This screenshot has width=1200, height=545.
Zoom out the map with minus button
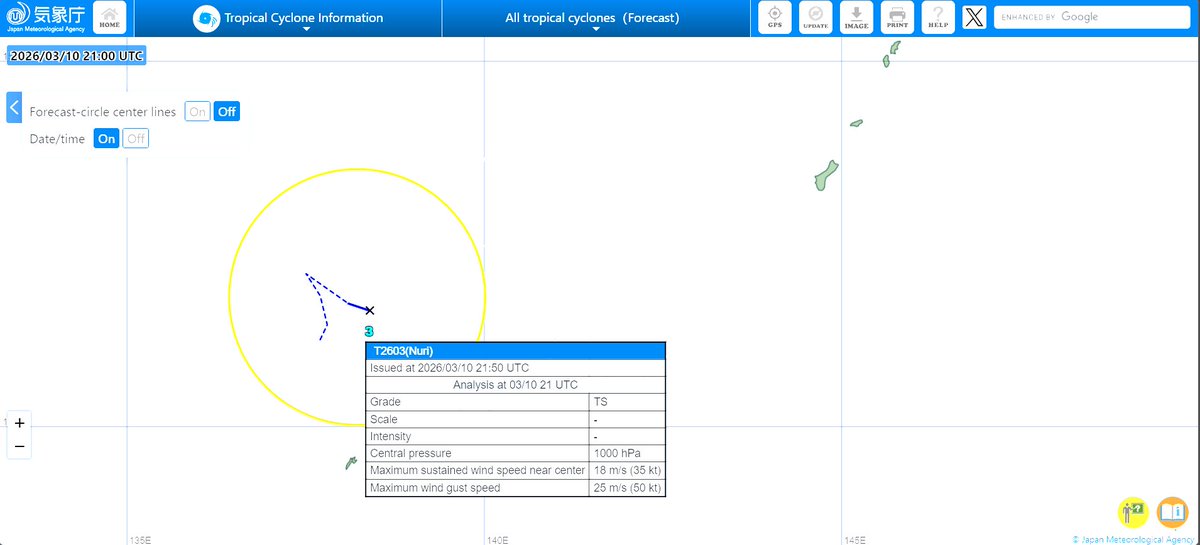tap(19, 447)
